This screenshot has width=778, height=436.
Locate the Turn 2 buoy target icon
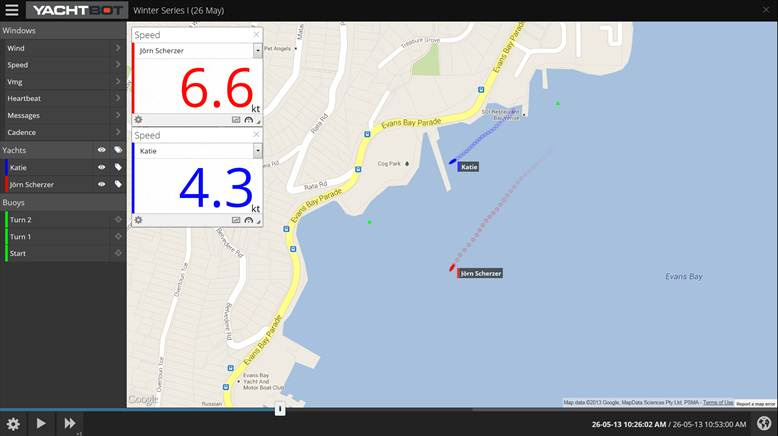(118, 220)
